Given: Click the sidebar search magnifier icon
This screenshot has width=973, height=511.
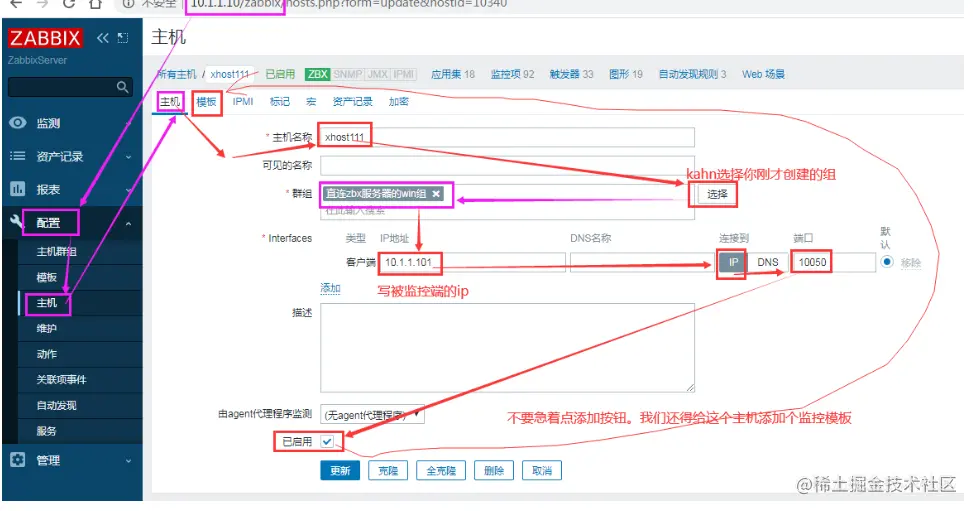Looking at the screenshot, I should pyautogui.click(x=122, y=87).
